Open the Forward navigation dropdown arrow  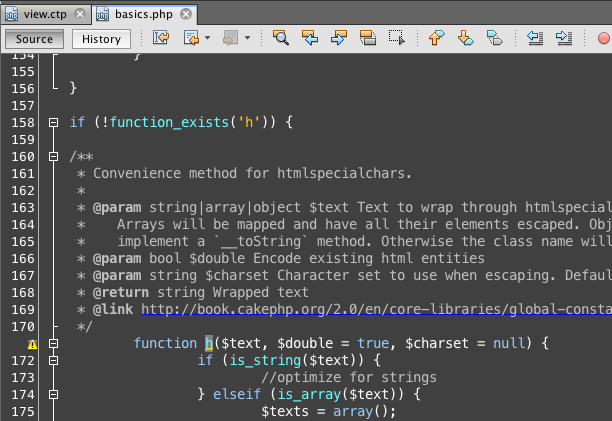click(x=247, y=38)
